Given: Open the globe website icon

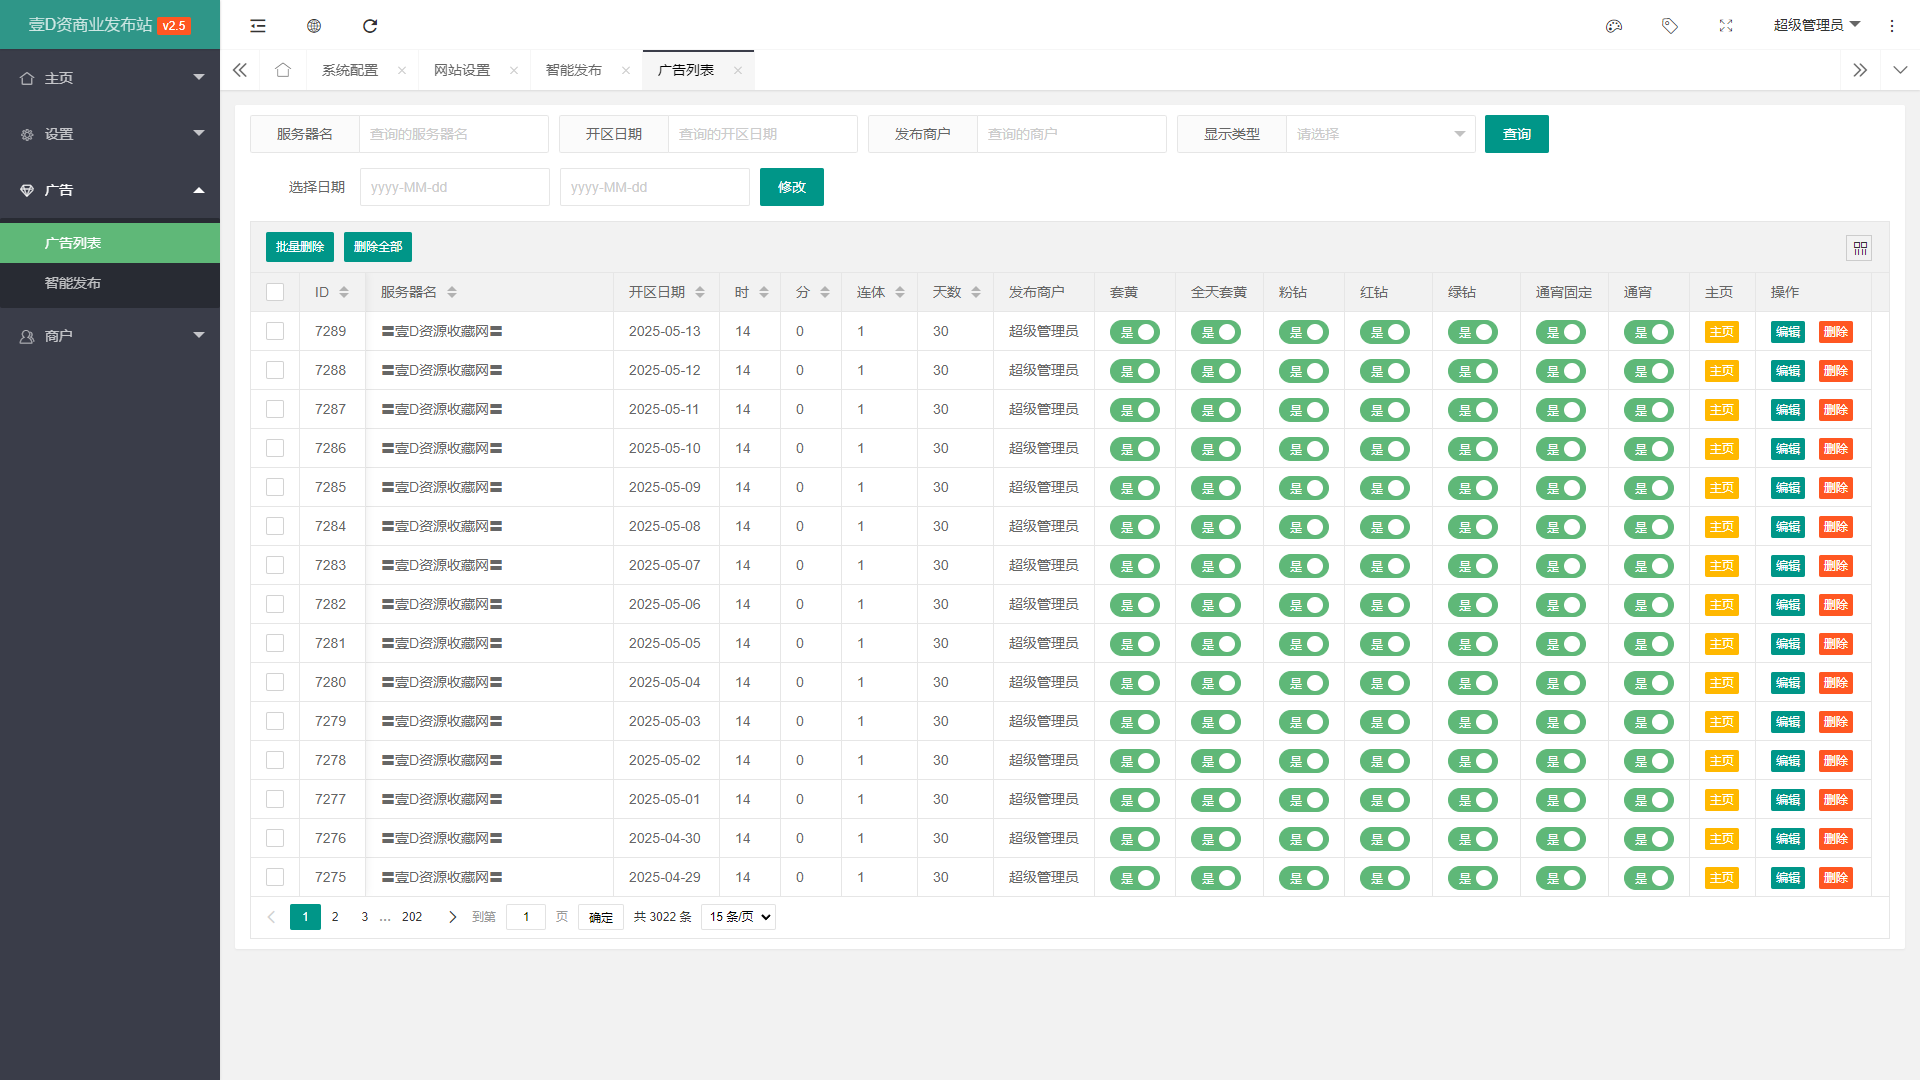Looking at the screenshot, I should (314, 26).
